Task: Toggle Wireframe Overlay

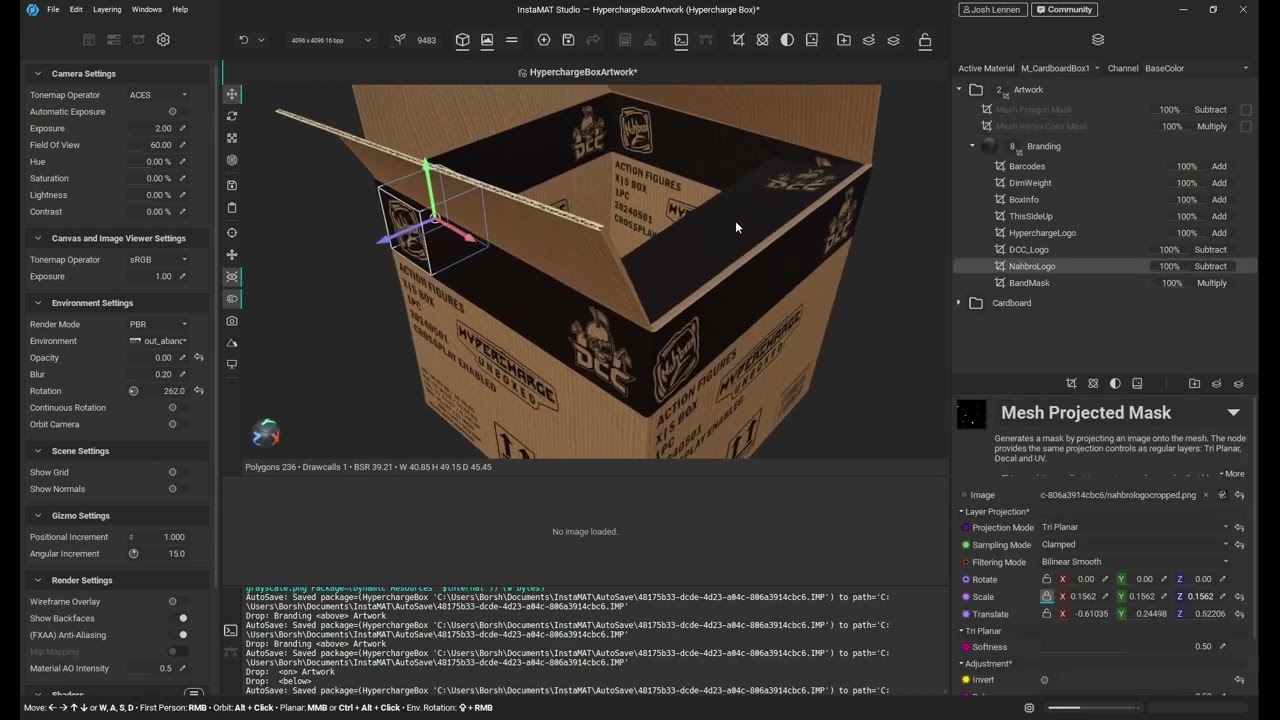Action: pyautogui.click(x=173, y=602)
